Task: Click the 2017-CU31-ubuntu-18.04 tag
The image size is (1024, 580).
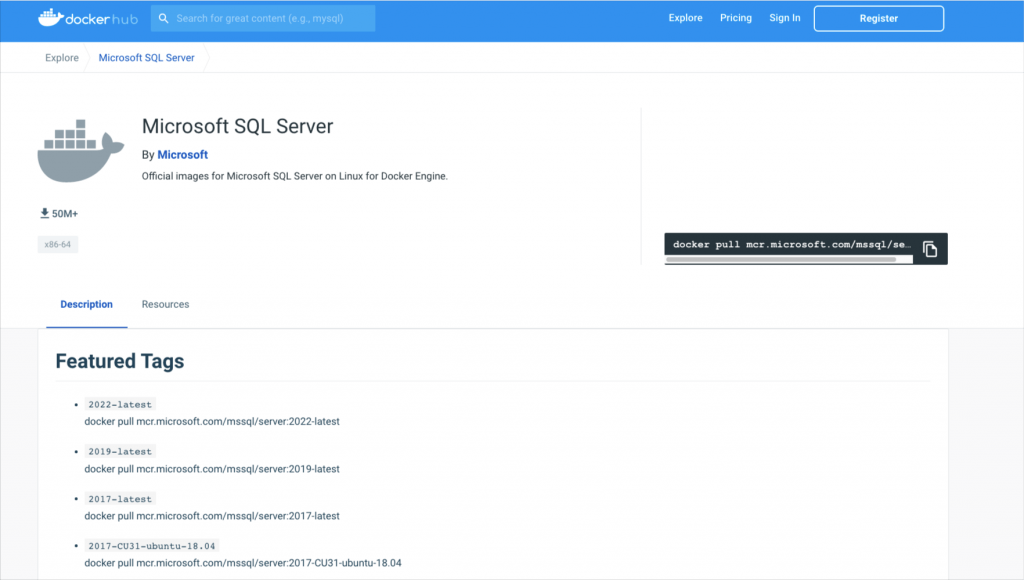Action: (152, 546)
